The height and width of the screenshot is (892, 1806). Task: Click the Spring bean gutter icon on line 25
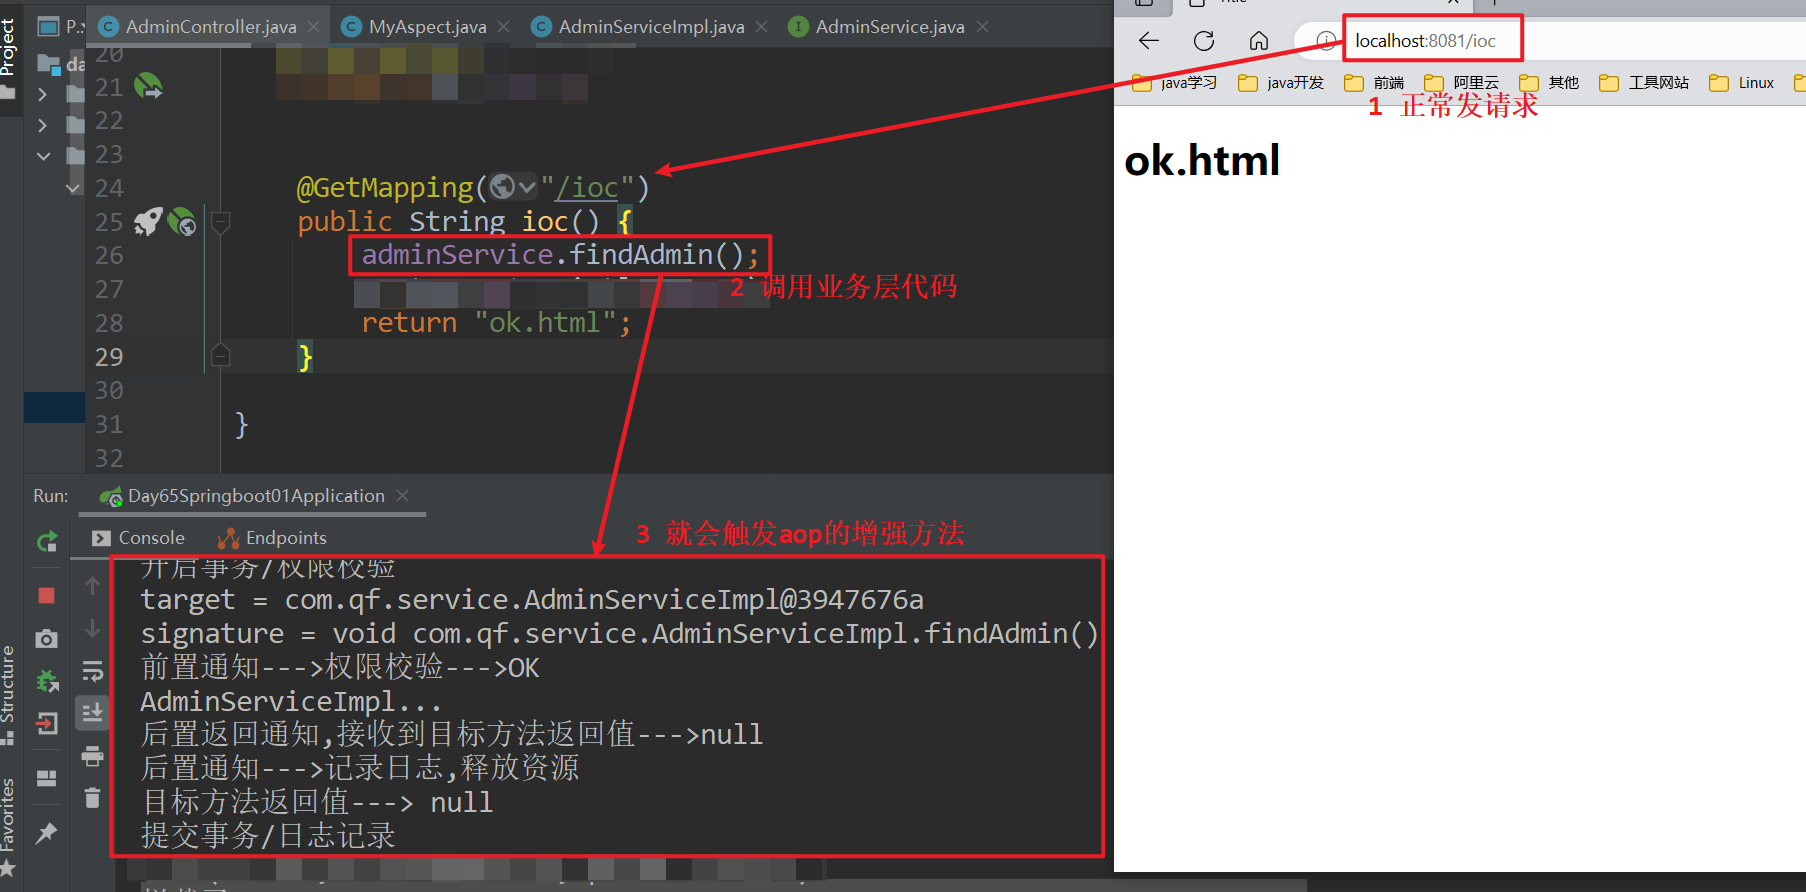[182, 221]
